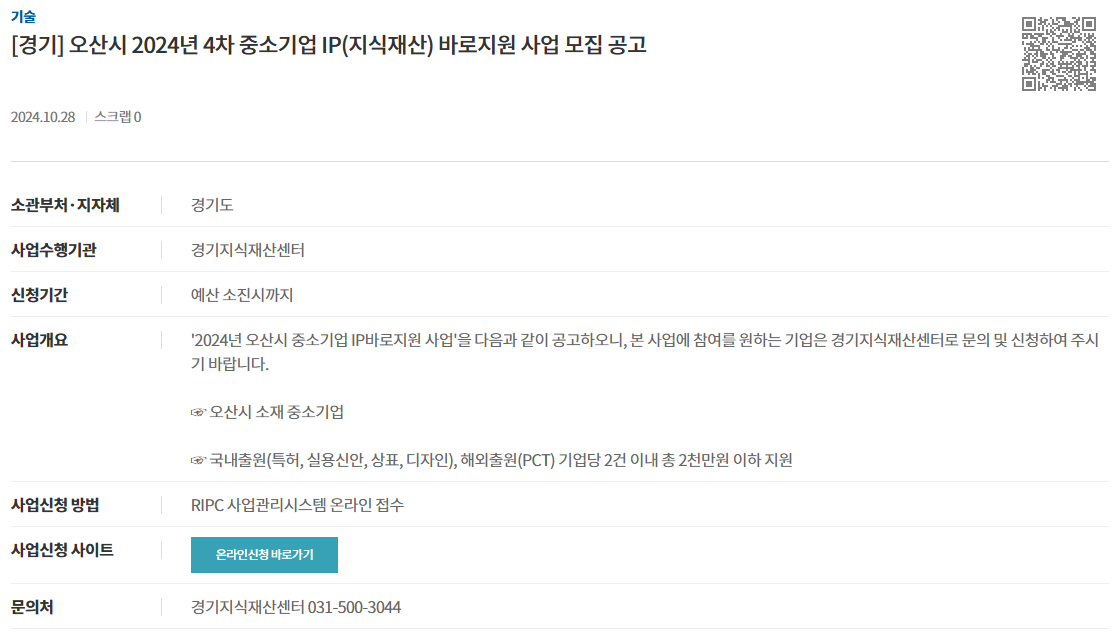Click the 예산 소진시까지 period text
This screenshot has width=1112, height=634.
pyautogui.click(x=242, y=295)
